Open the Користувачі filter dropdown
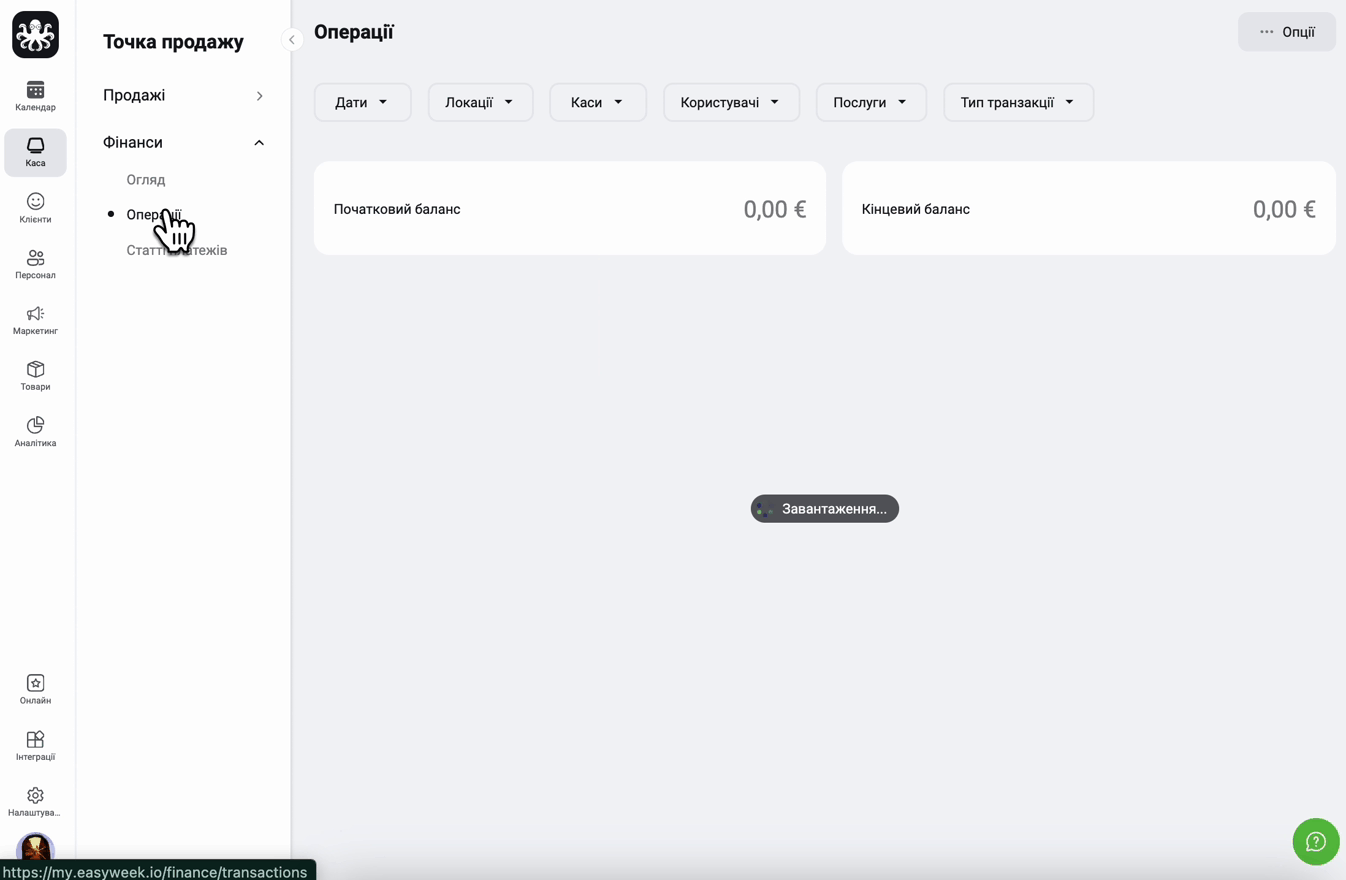1346x880 pixels. pyautogui.click(x=732, y=102)
